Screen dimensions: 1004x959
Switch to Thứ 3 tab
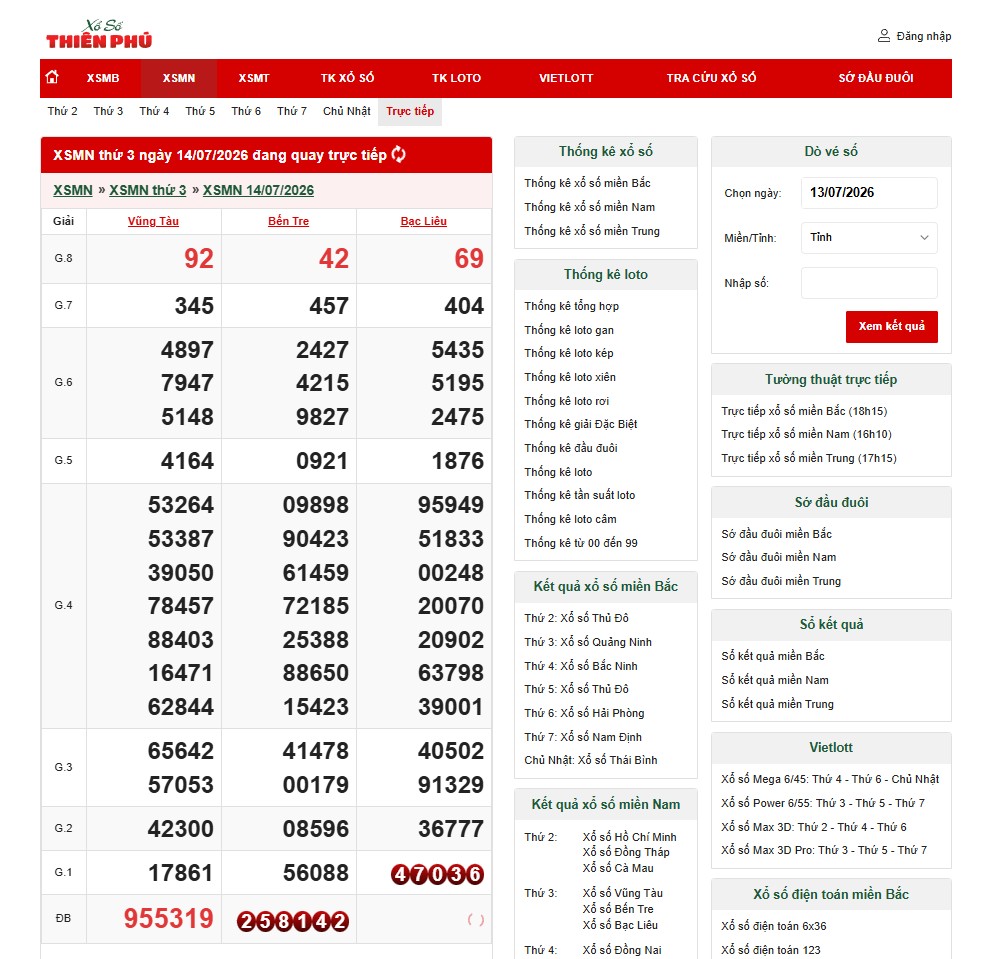click(x=108, y=111)
